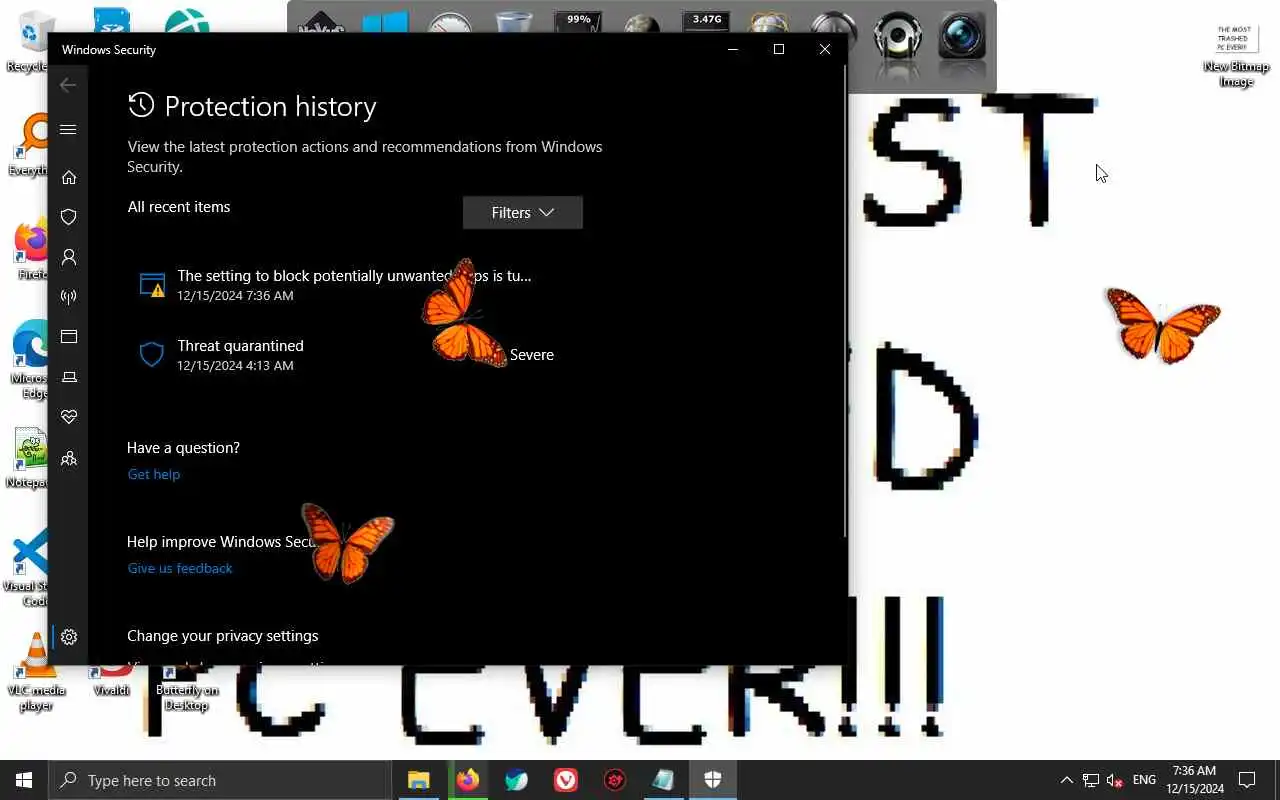1280x800 pixels.
Task: Select the 12/15/2024 4:13 AM timestamp
Action: (235, 366)
